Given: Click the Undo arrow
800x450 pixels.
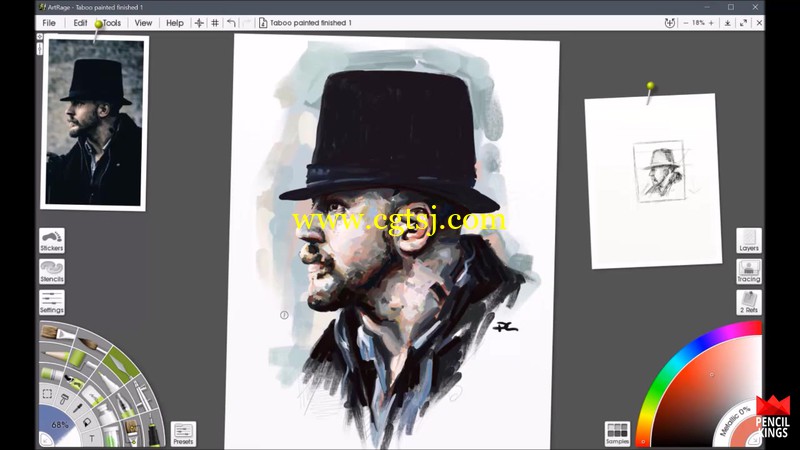Looking at the screenshot, I should (x=231, y=23).
